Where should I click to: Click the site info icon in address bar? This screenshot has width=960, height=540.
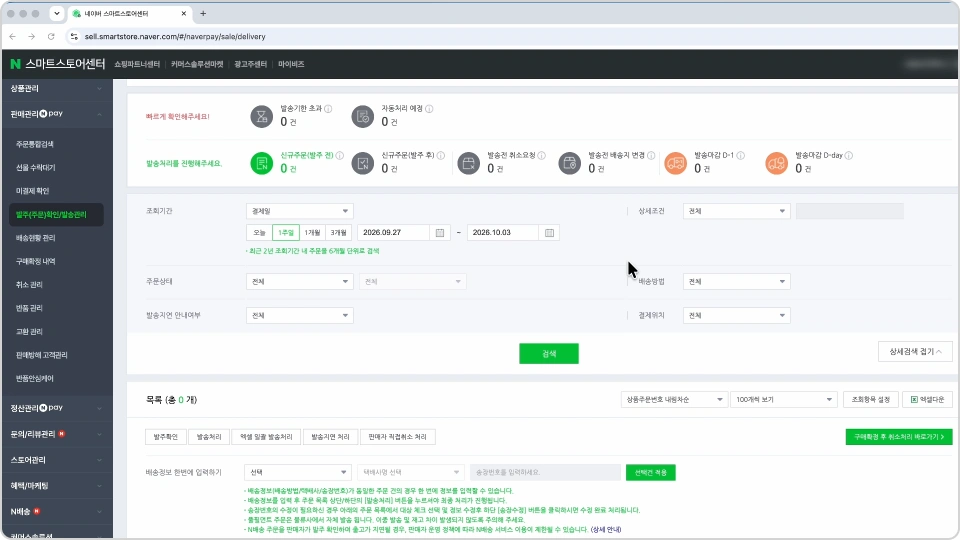tap(74, 37)
